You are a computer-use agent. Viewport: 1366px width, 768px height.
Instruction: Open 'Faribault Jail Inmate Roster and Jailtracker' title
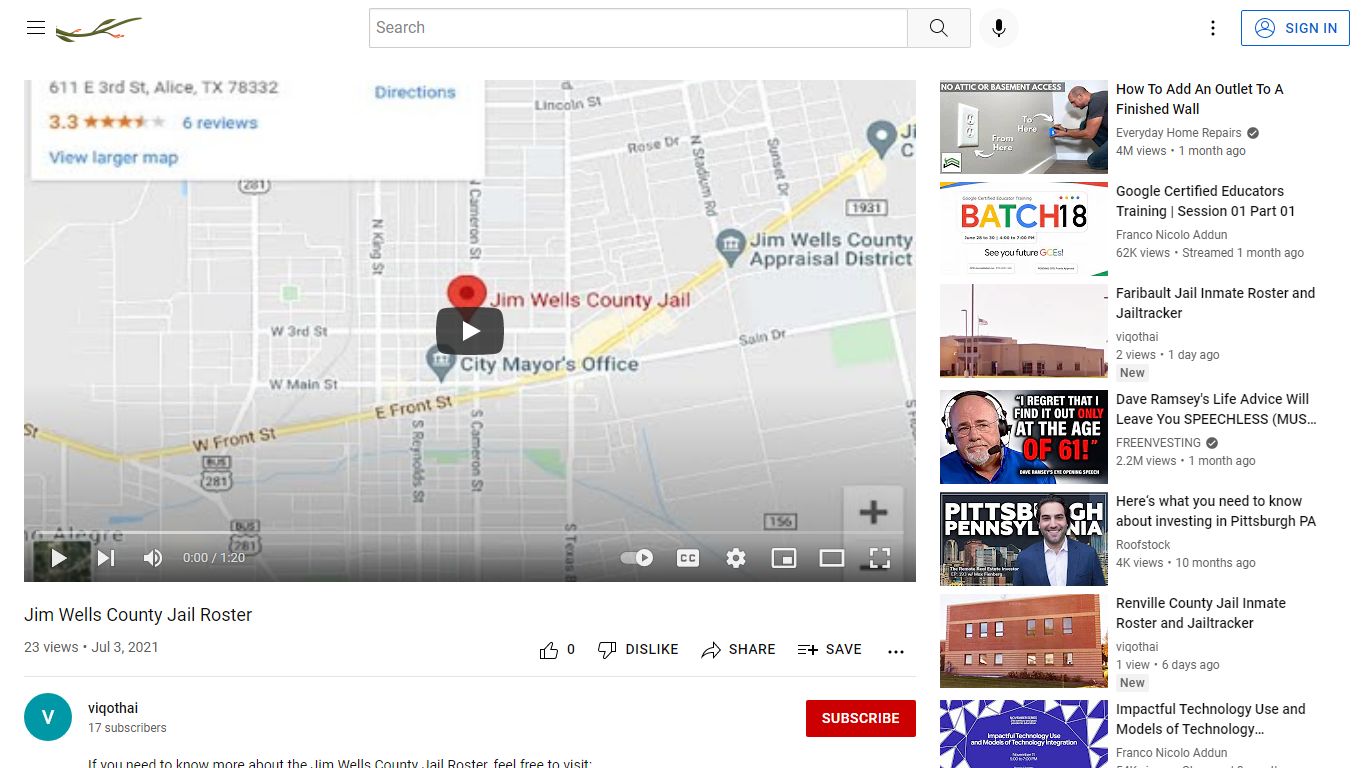coord(1216,303)
